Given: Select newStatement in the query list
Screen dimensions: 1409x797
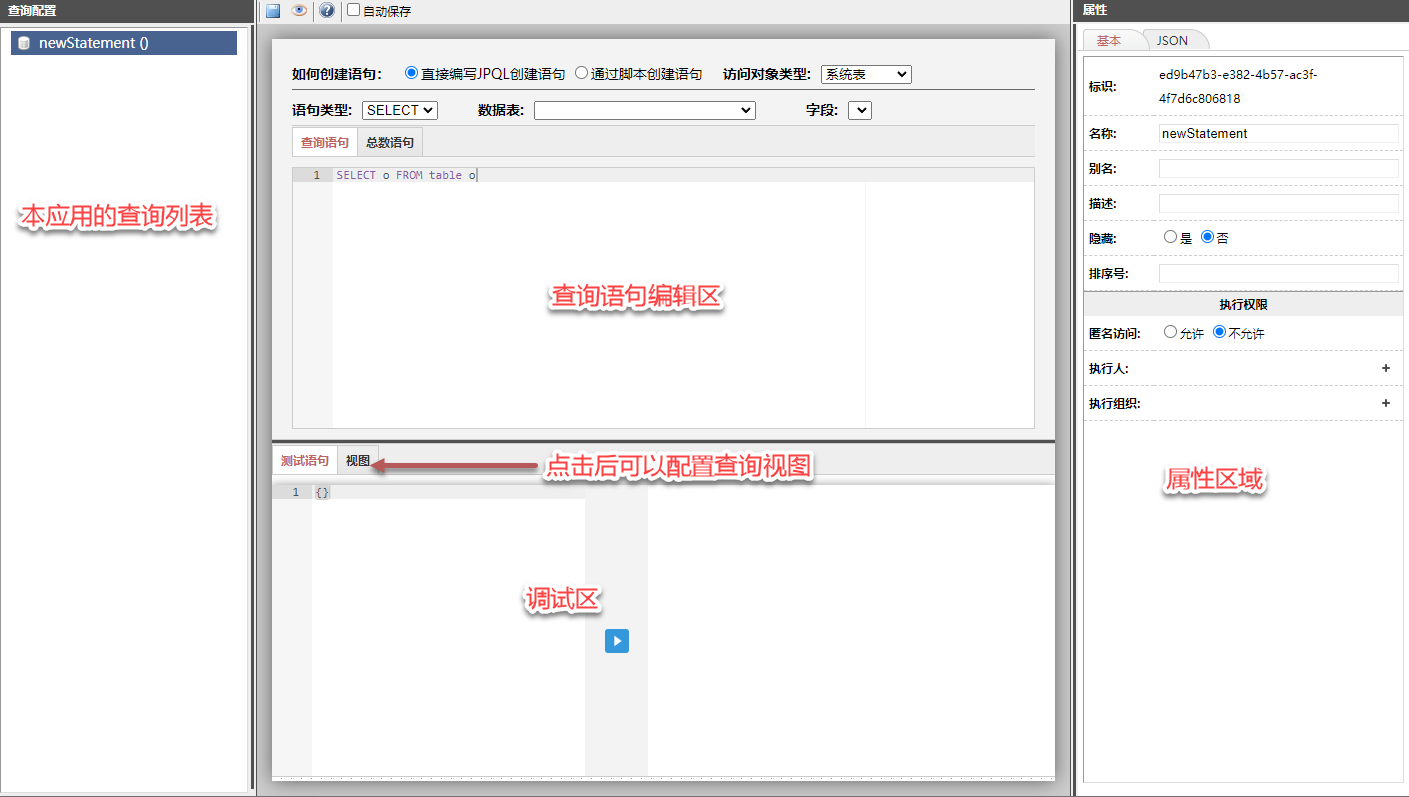Looking at the screenshot, I should coord(93,43).
